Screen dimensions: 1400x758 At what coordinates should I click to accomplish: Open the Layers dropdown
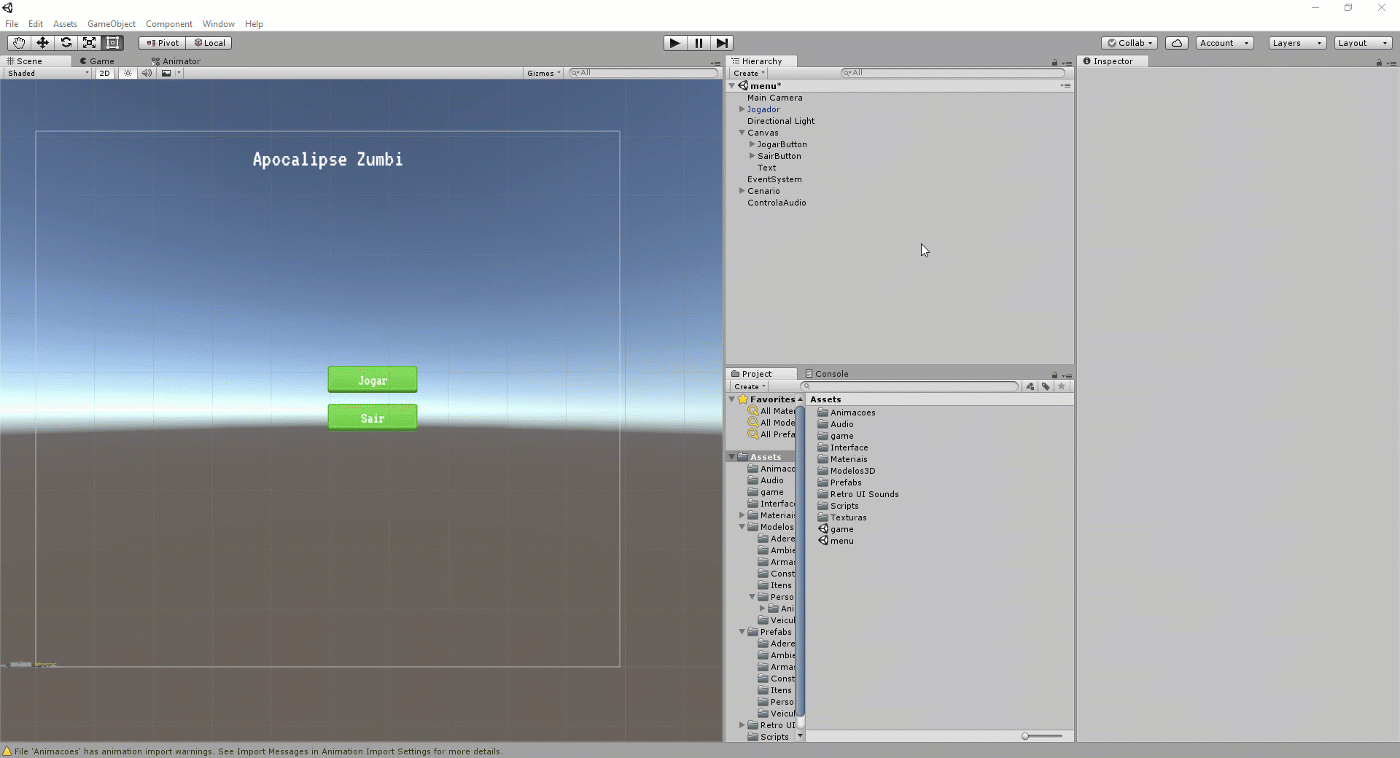coord(1297,43)
